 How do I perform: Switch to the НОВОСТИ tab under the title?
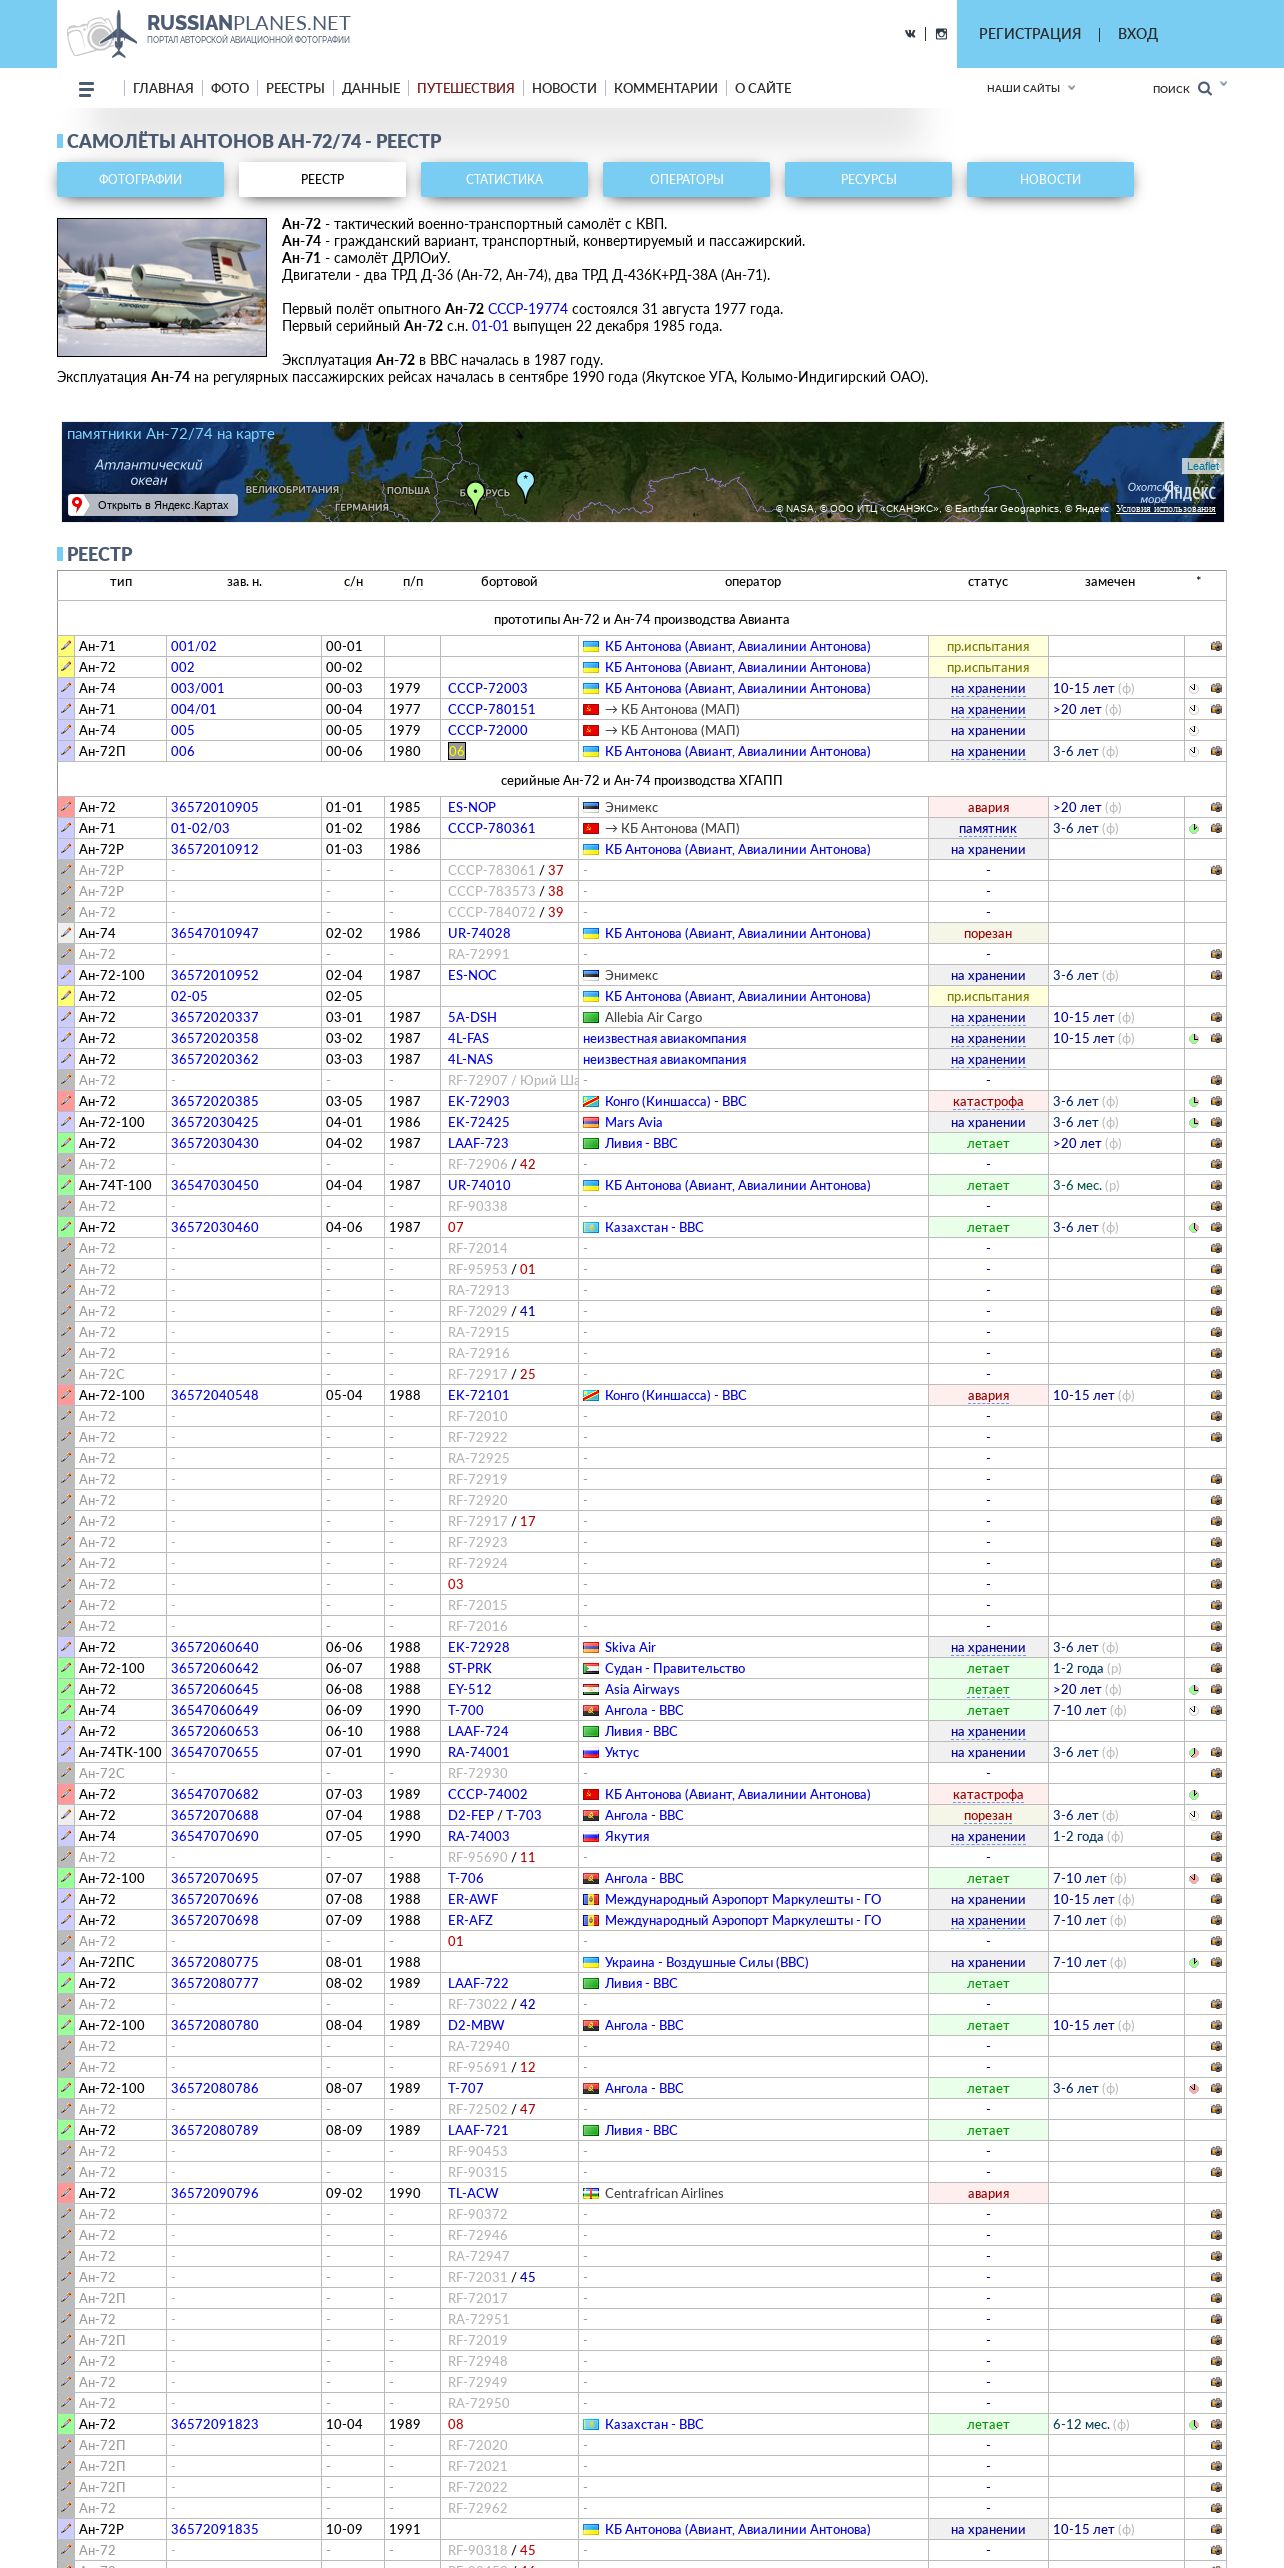click(x=1050, y=179)
